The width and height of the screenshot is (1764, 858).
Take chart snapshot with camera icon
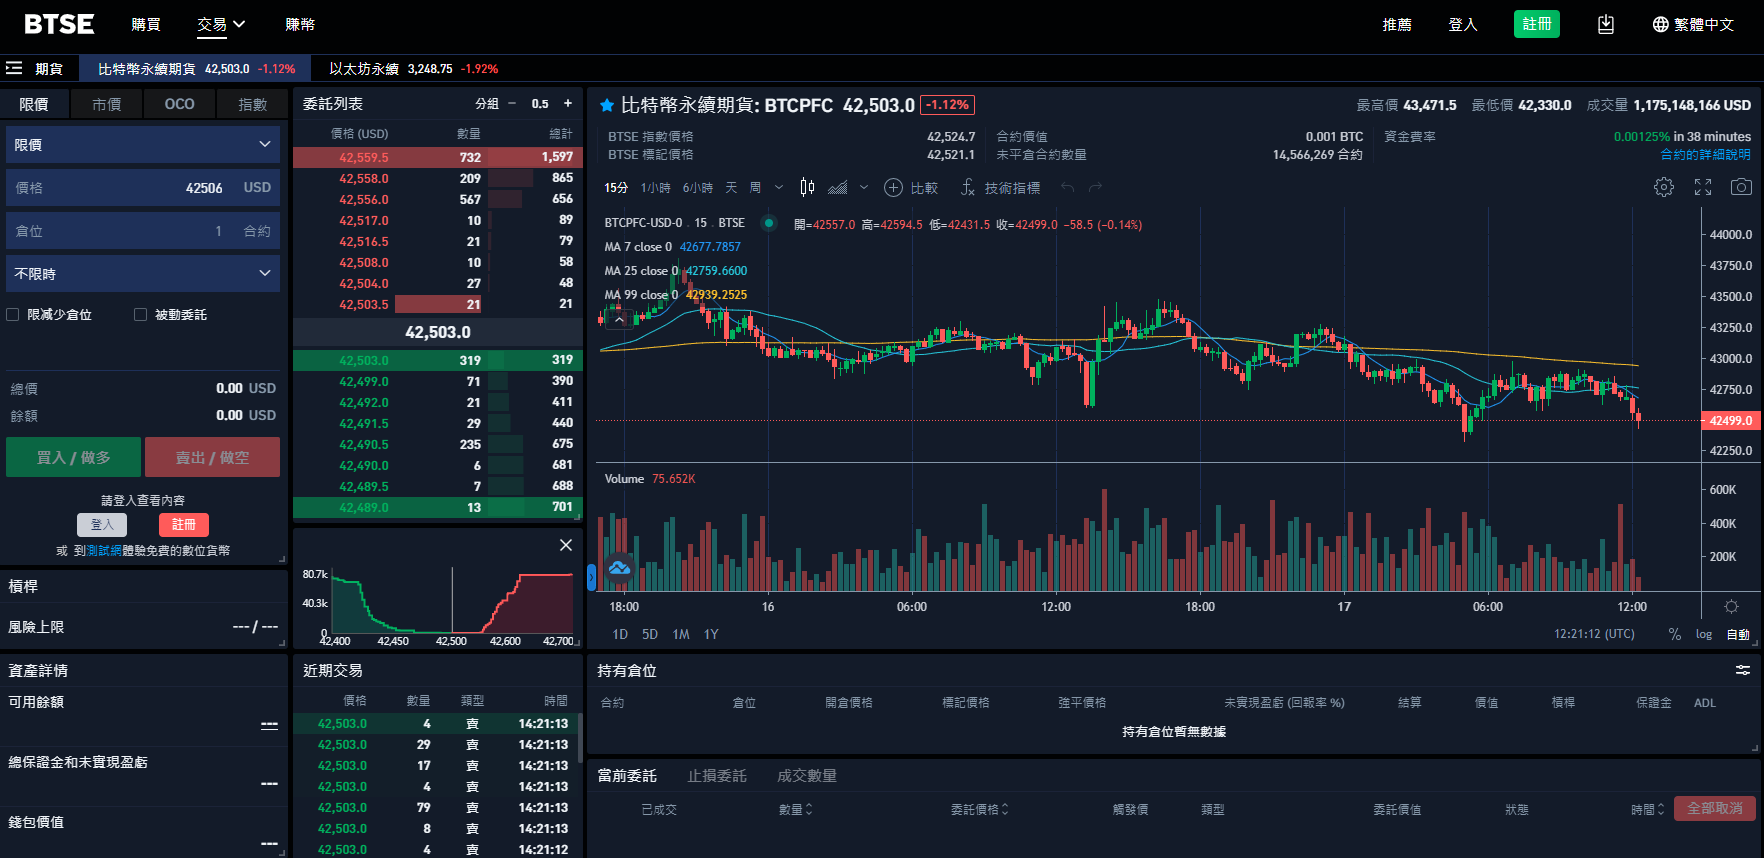(1741, 187)
